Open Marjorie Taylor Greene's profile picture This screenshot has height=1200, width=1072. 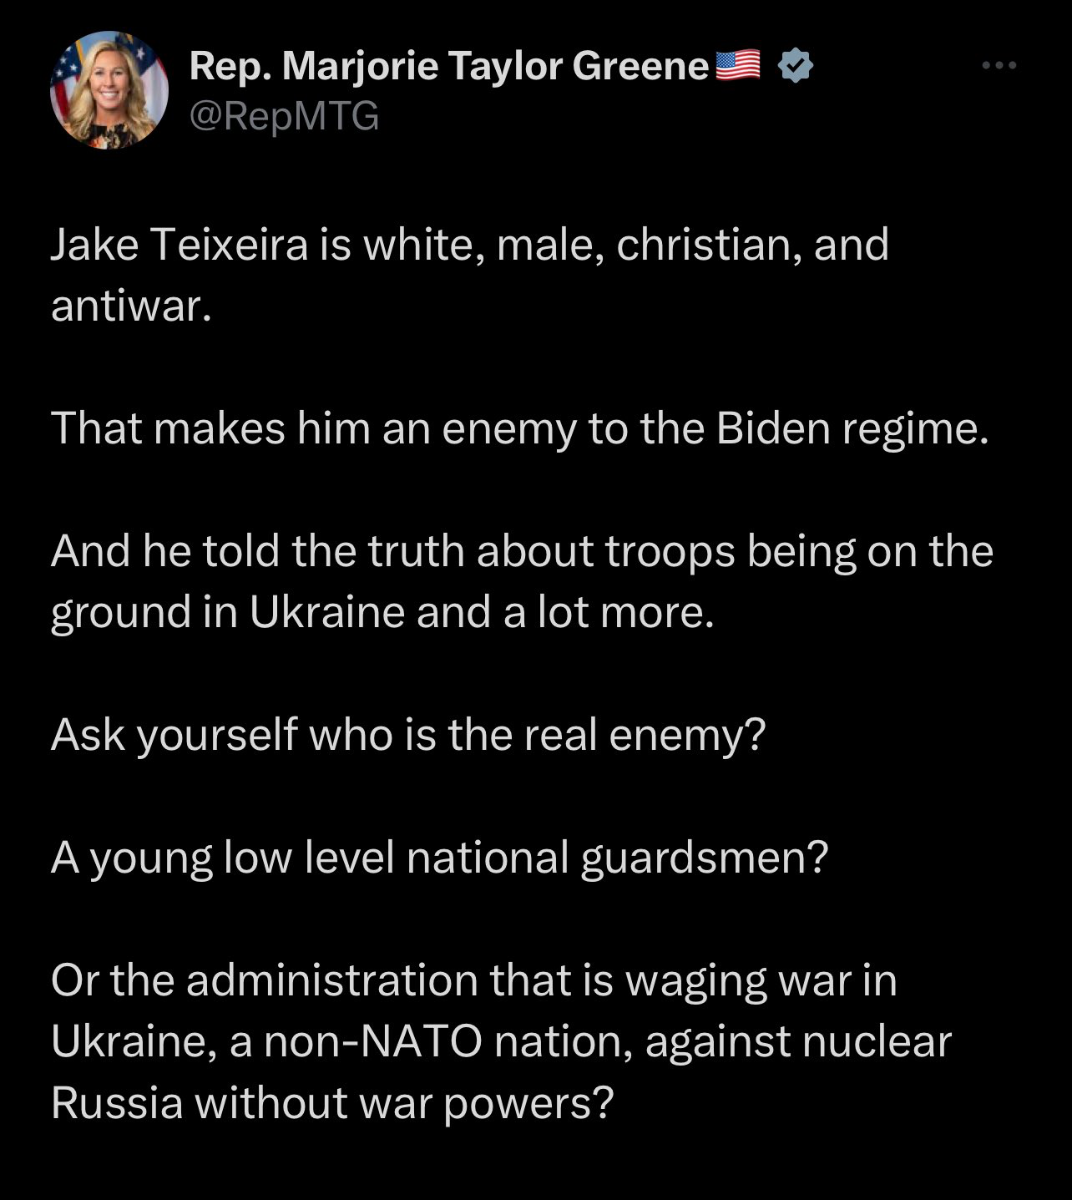(x=109, y=91)
